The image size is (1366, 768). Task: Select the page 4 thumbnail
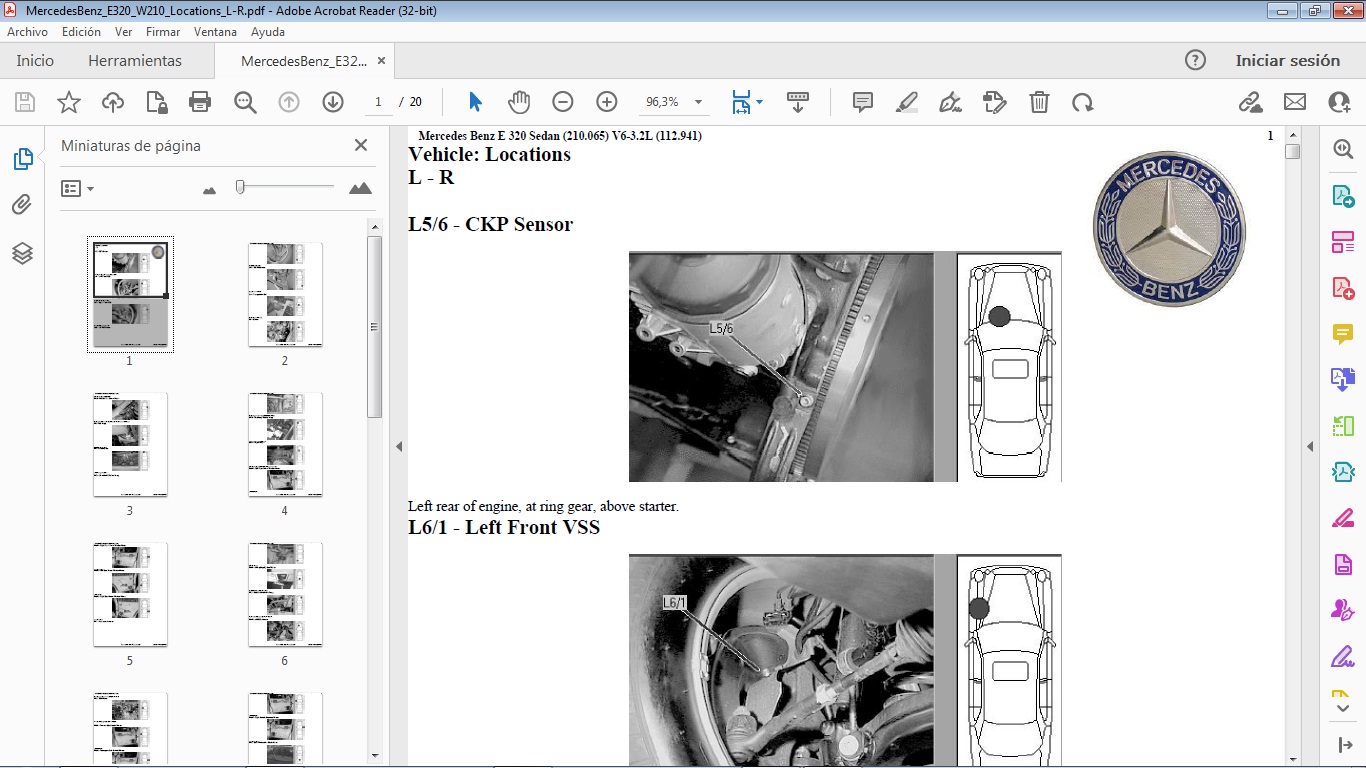285,444
